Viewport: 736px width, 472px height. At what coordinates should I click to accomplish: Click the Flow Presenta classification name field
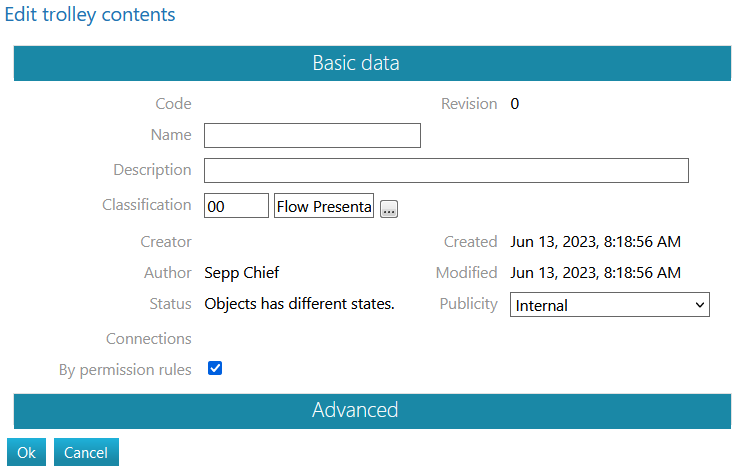point(323,206)
